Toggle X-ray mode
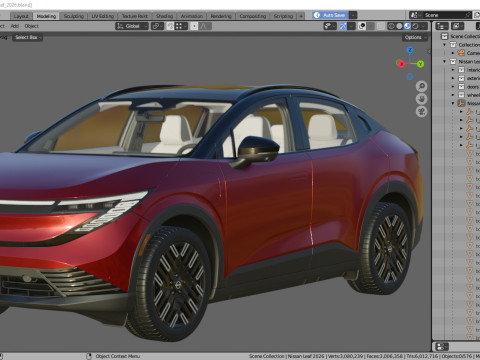Screen dimensions: 480x360 [x=381, y=26]
